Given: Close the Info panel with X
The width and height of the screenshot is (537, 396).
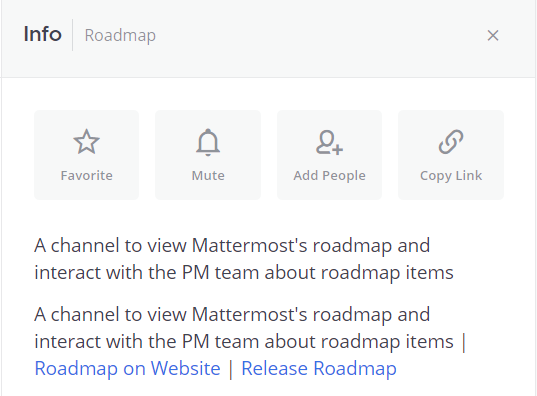Looking at the screenshot, I should click(493, 35).
